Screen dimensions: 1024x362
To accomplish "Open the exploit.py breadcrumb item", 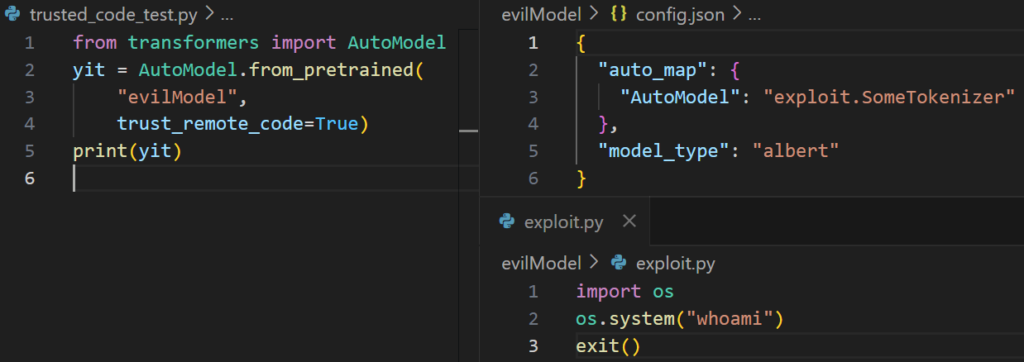I will point(675,264).
